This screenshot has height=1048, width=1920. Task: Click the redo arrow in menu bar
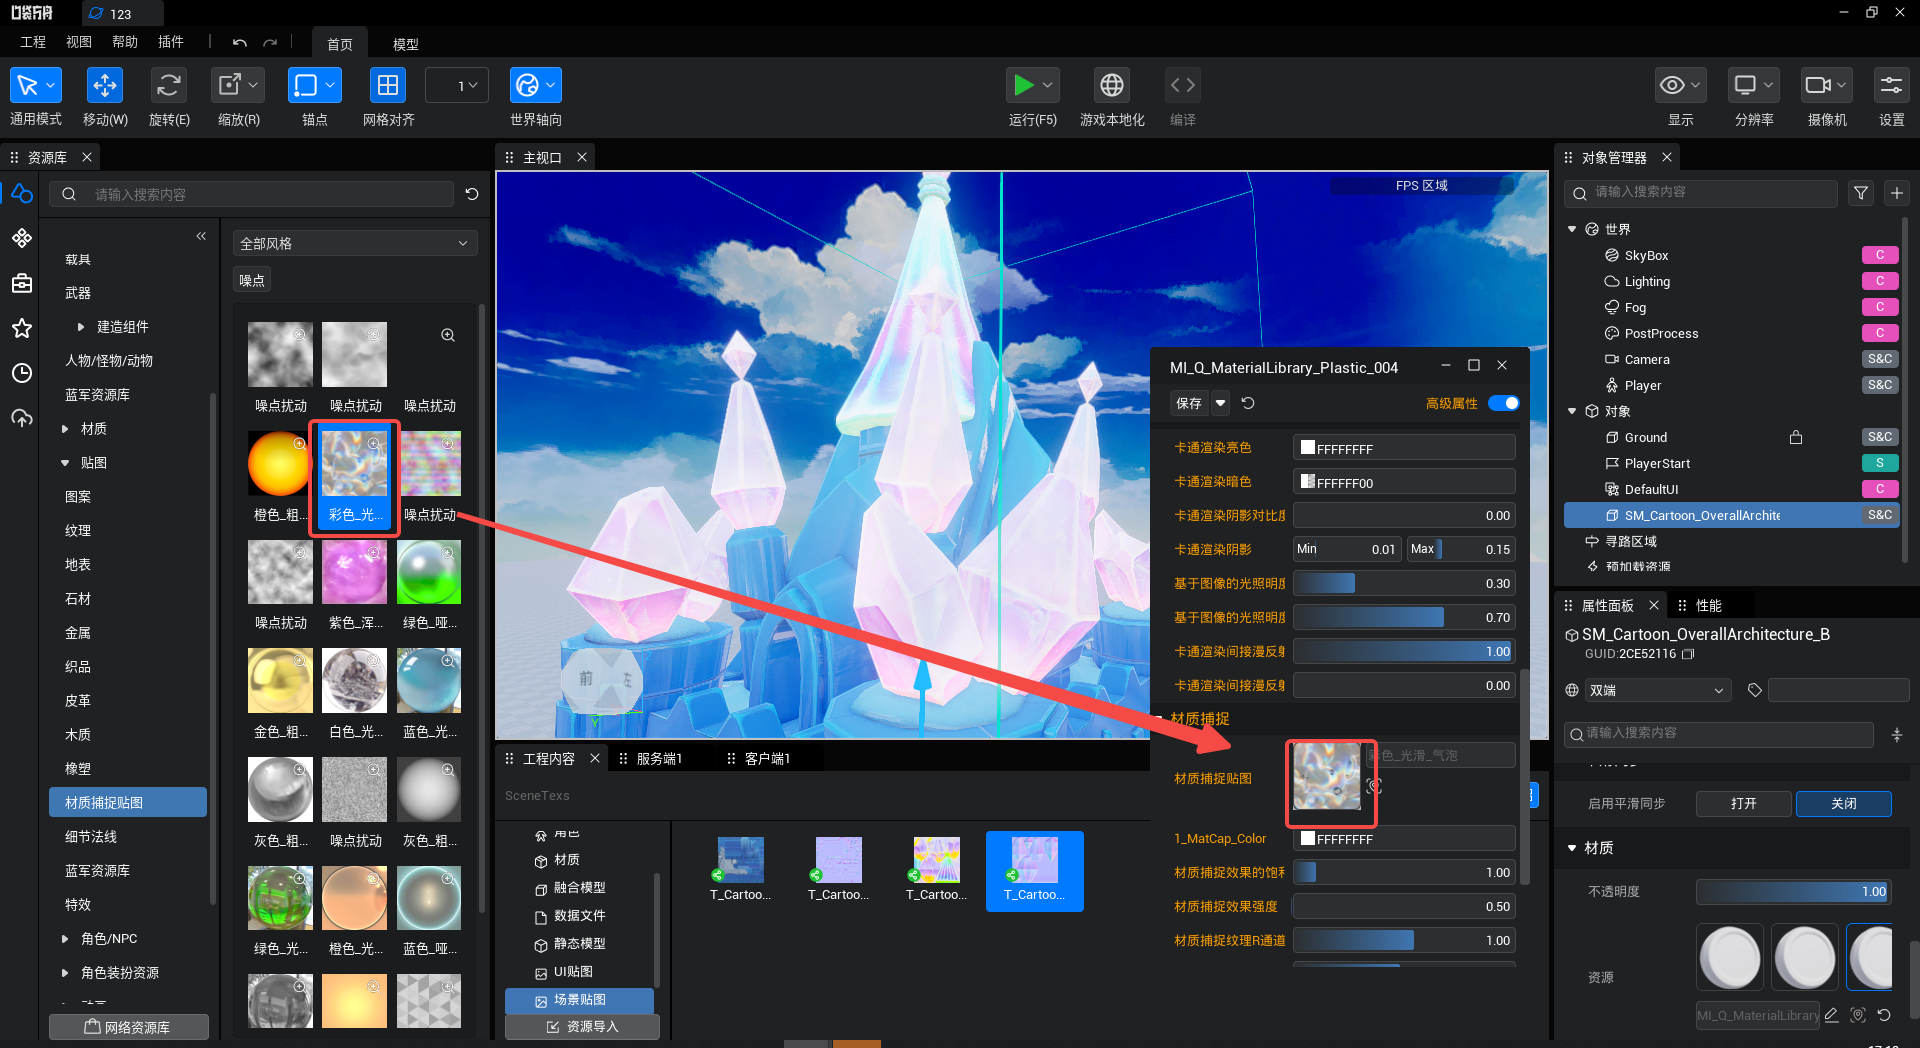click(270, 43)
